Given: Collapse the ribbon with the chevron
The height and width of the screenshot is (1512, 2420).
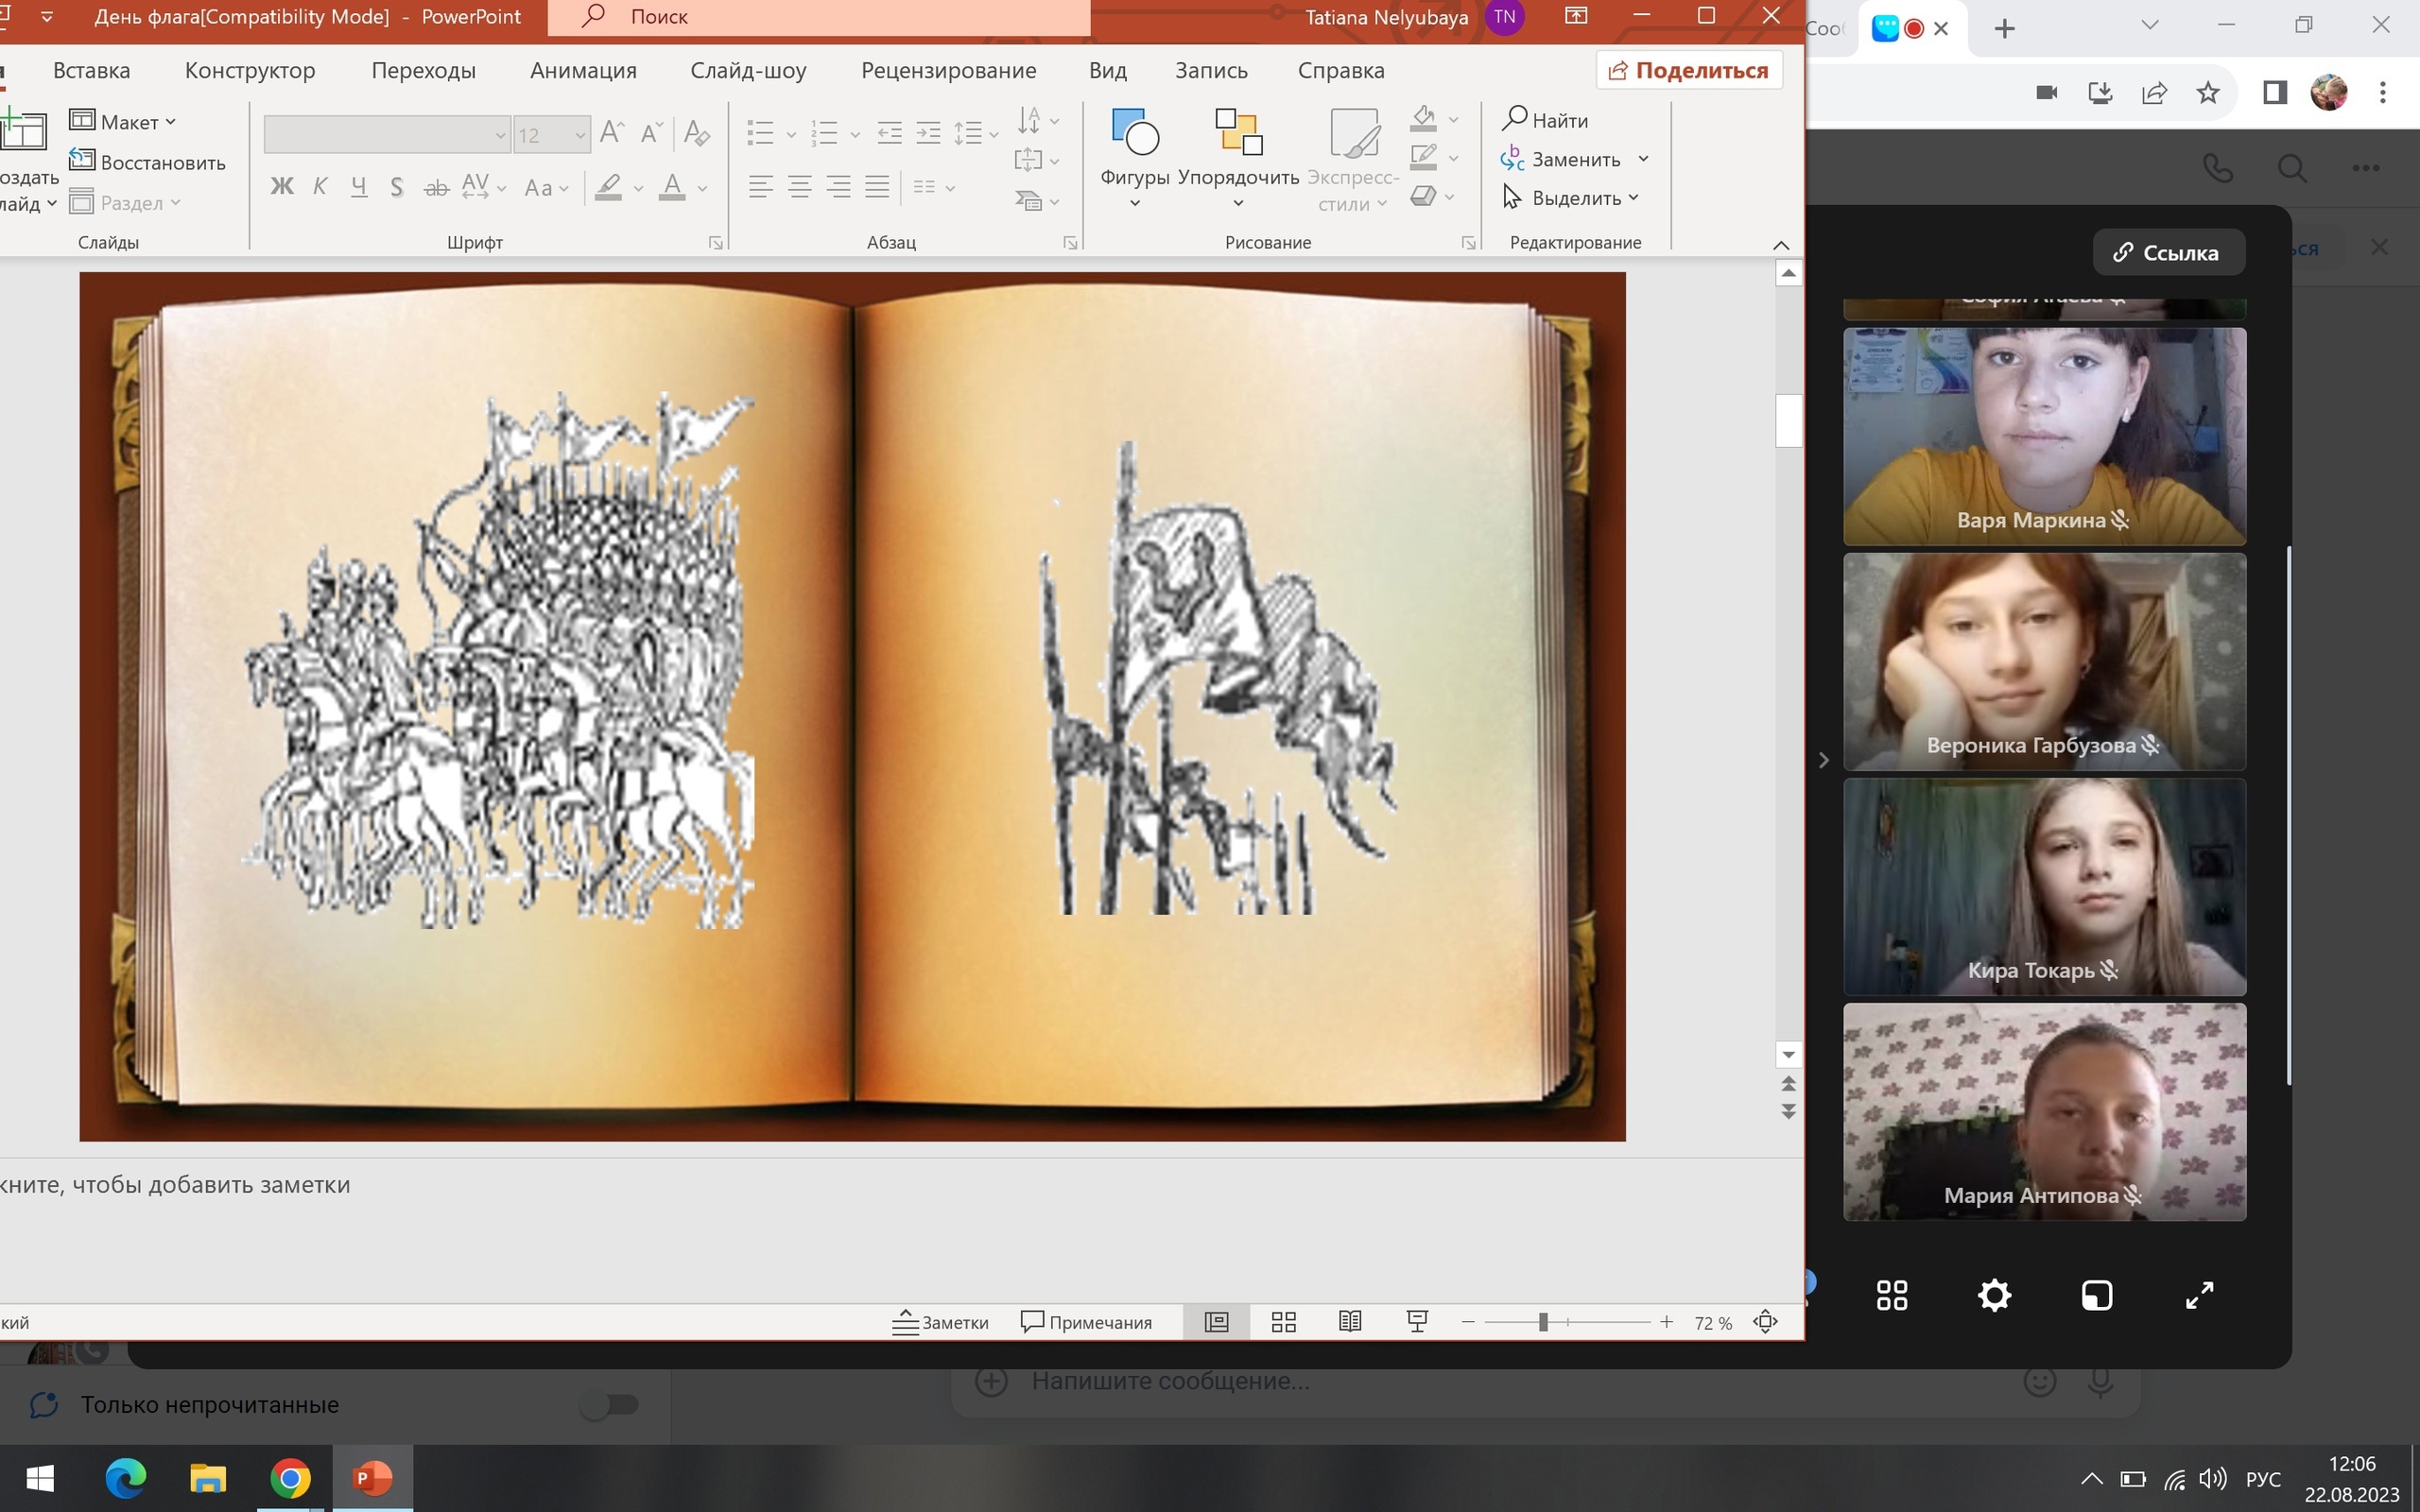Looking at the screenshot, I should pyautogui.click(x=1781, y=245).
